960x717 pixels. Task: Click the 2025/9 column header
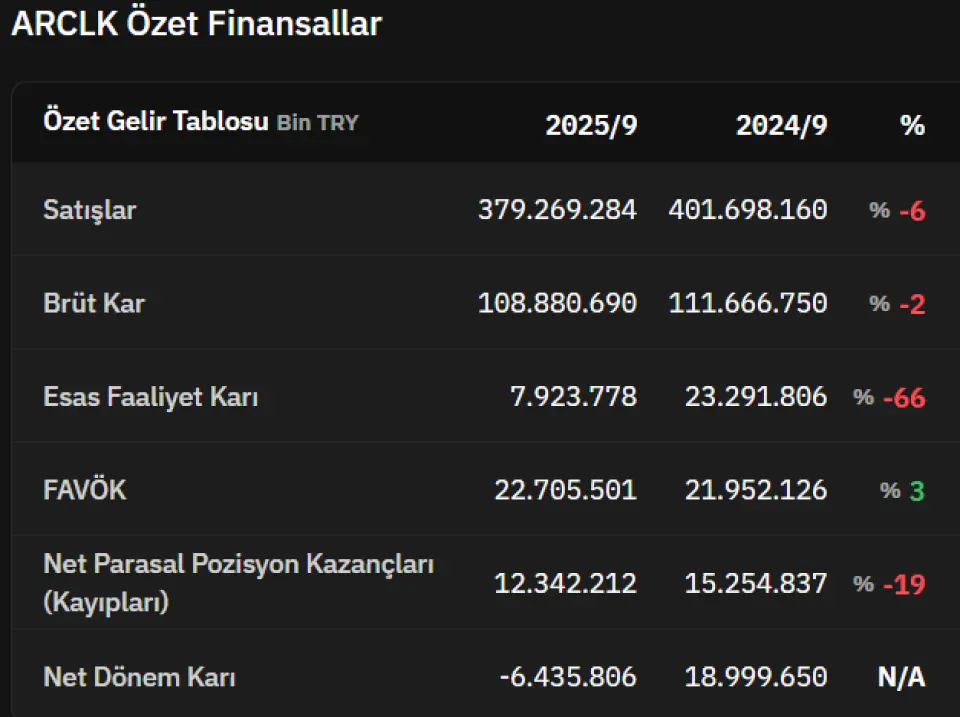[x=591, y=125]
